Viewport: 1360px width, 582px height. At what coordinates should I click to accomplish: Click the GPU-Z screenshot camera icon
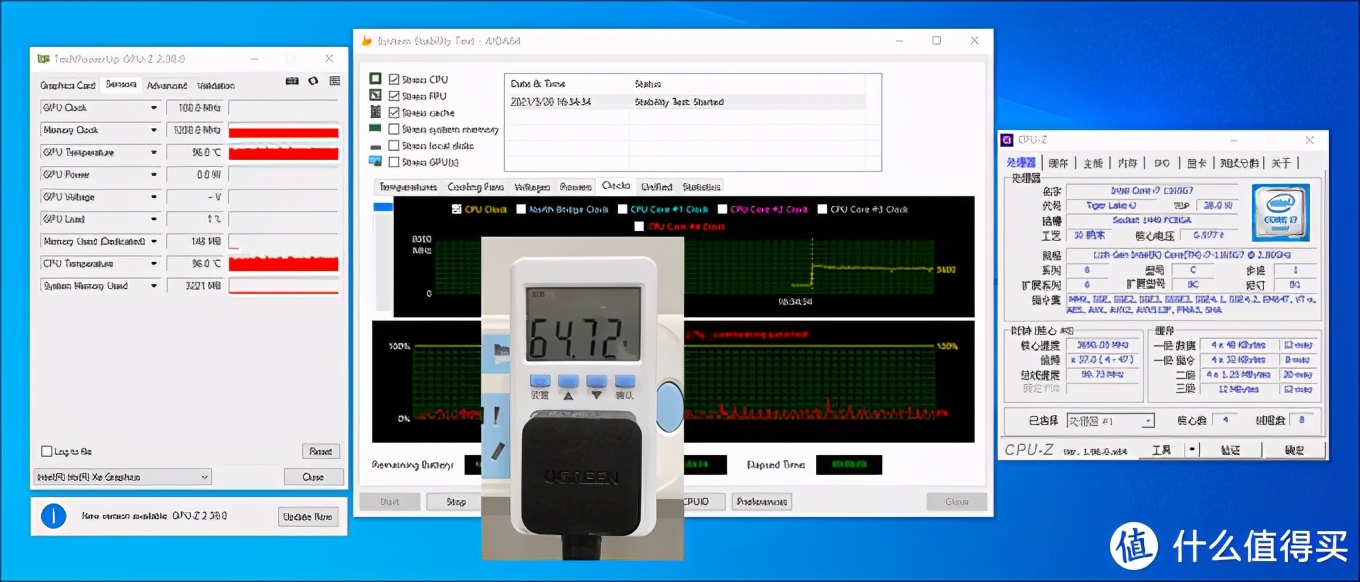click(x=291, y=81)
